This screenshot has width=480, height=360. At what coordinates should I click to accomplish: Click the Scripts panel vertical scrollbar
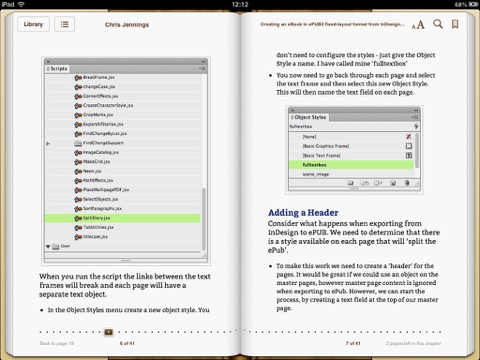204,219
